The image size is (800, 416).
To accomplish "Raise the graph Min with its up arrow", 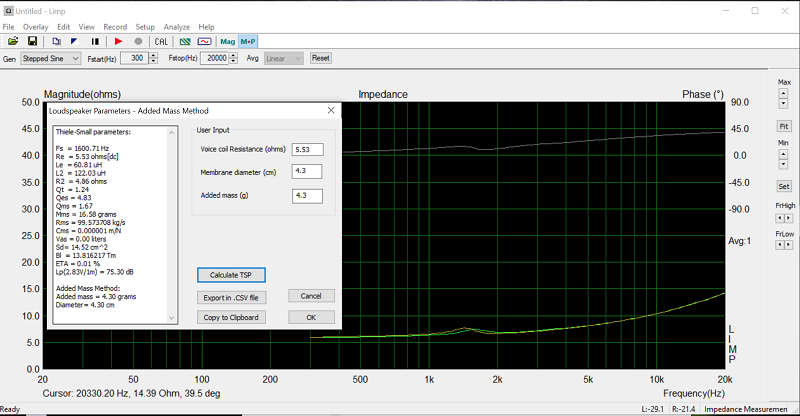I will point(783,154).
